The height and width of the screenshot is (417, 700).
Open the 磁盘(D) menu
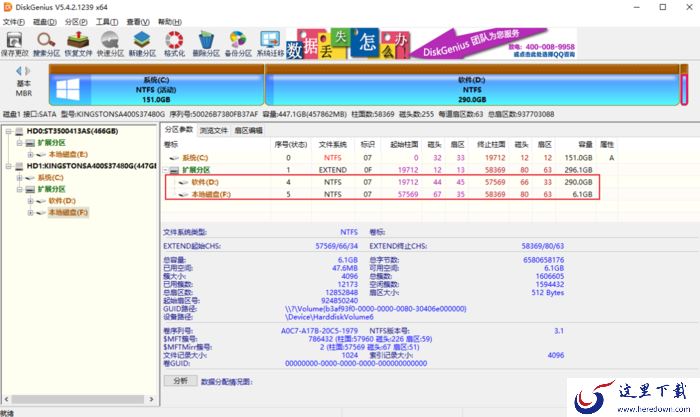coord(45,22)
